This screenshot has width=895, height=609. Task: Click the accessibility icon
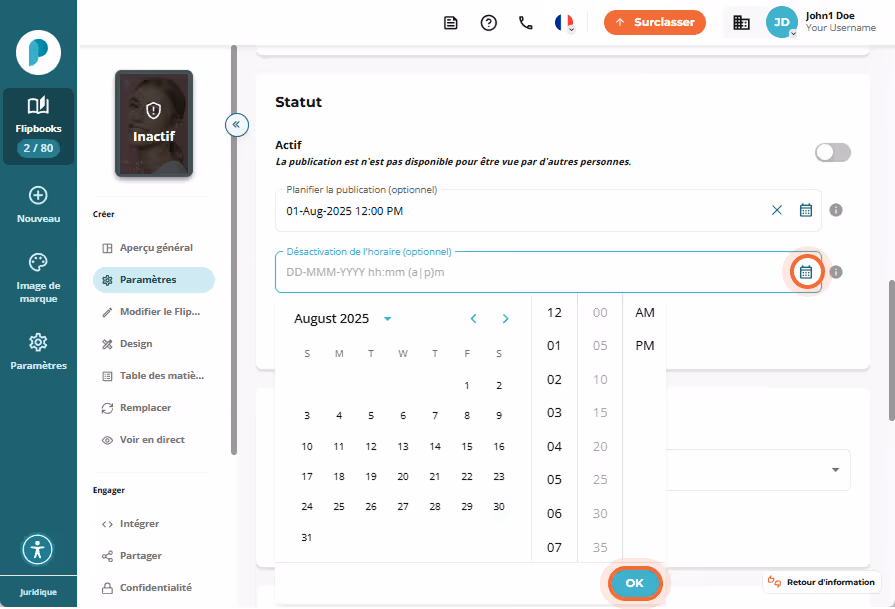(x=38, y=550)
